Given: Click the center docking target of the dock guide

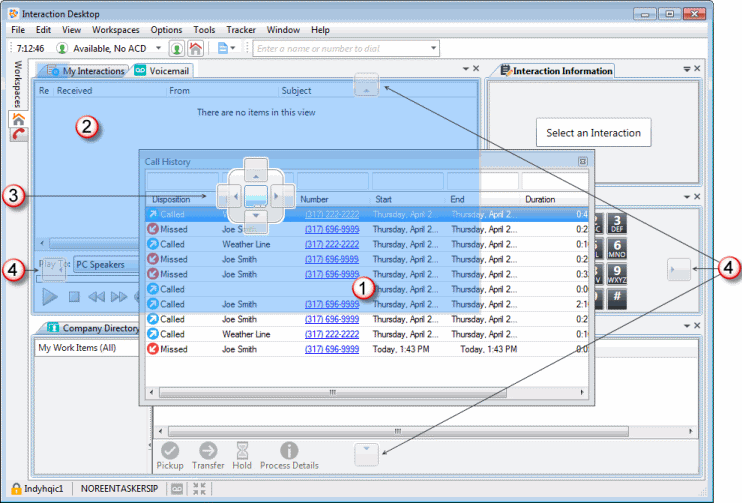Looking at the screenshot, I should [x=256, y=193].
